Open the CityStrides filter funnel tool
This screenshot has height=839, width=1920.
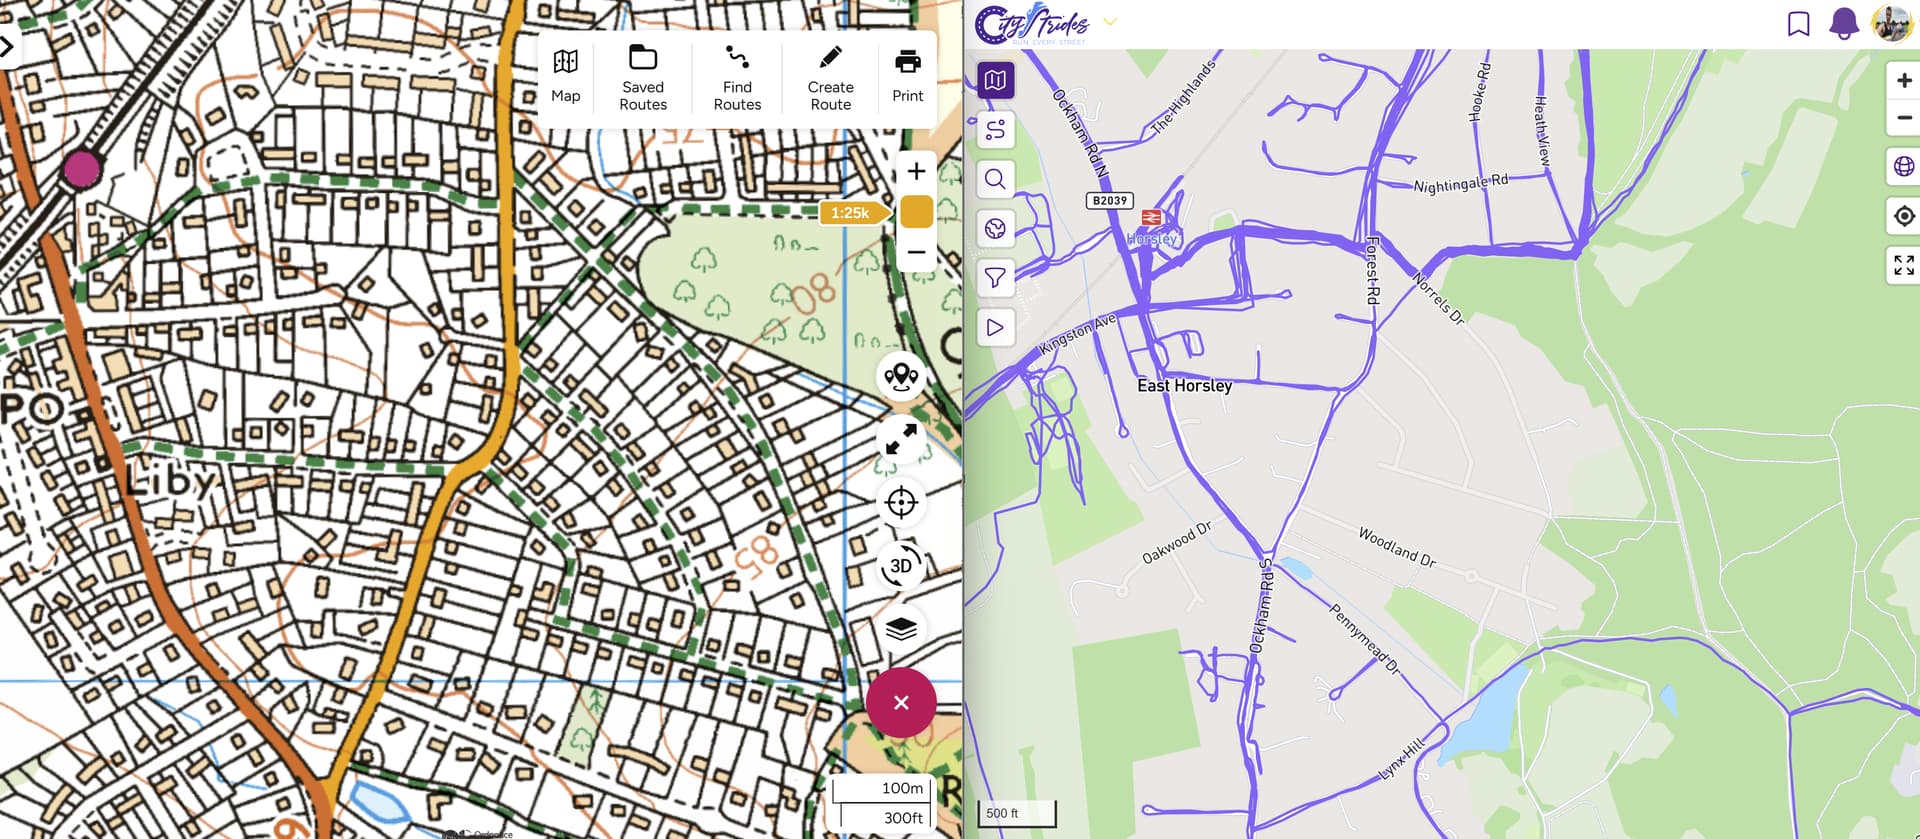click(995, 278)
